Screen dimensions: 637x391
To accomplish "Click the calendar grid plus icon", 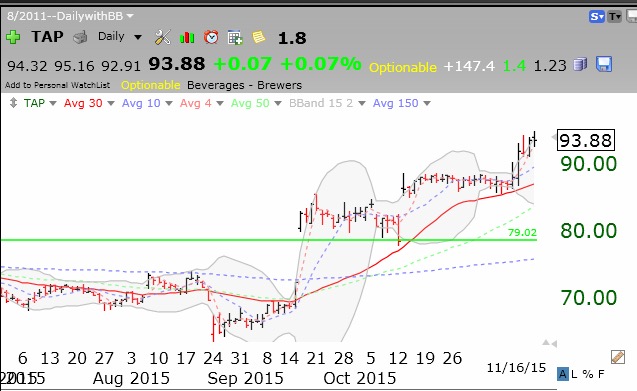I will click(x=235, y=37).
